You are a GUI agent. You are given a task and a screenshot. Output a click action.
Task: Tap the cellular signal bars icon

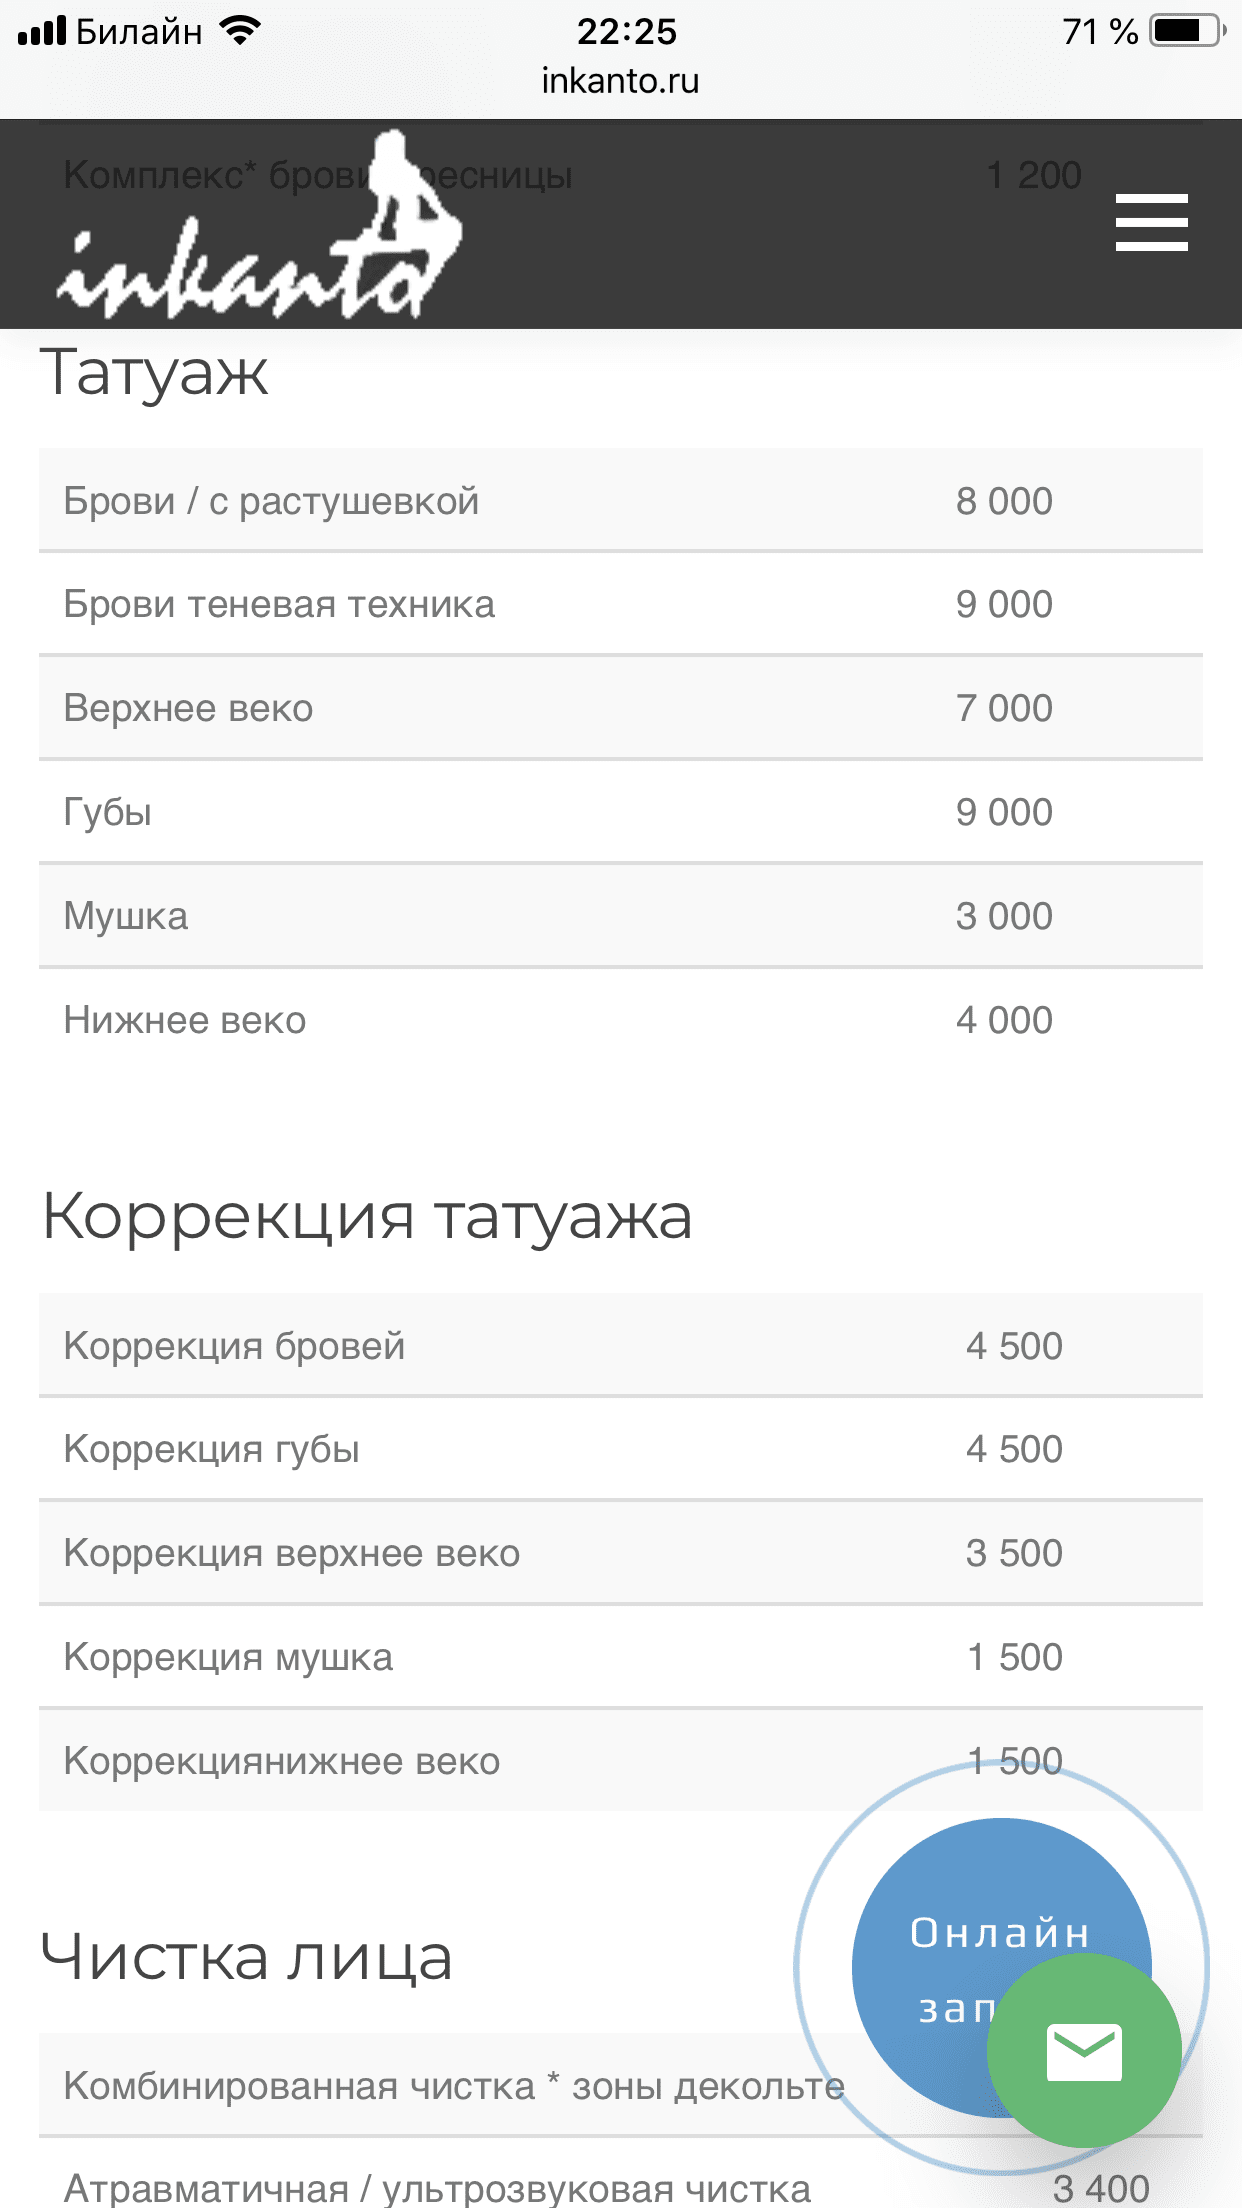click(x=42, y=31)
